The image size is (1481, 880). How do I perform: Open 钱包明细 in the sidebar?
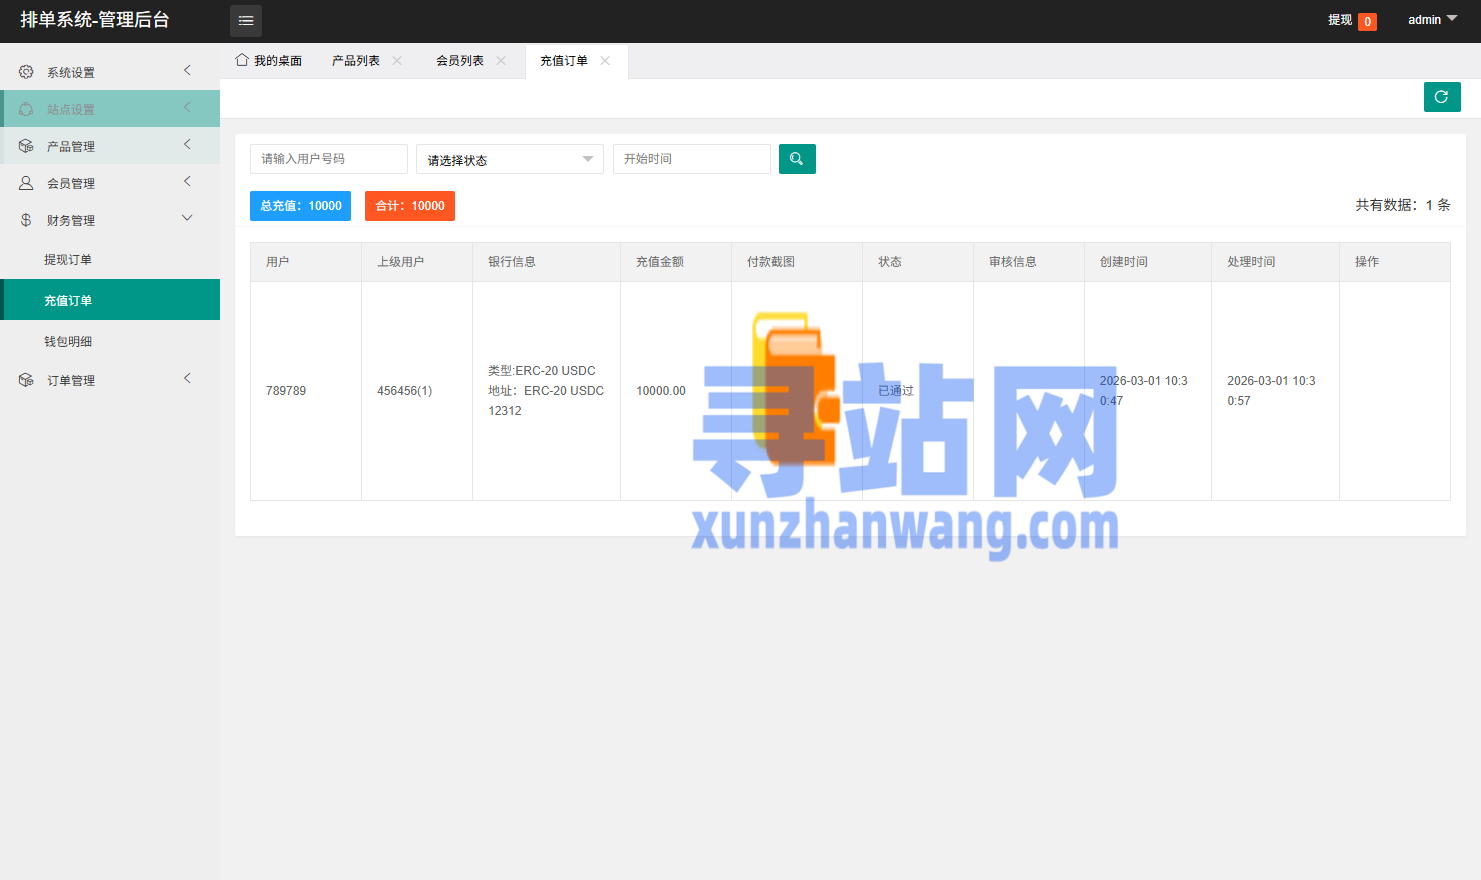point(68,342)
